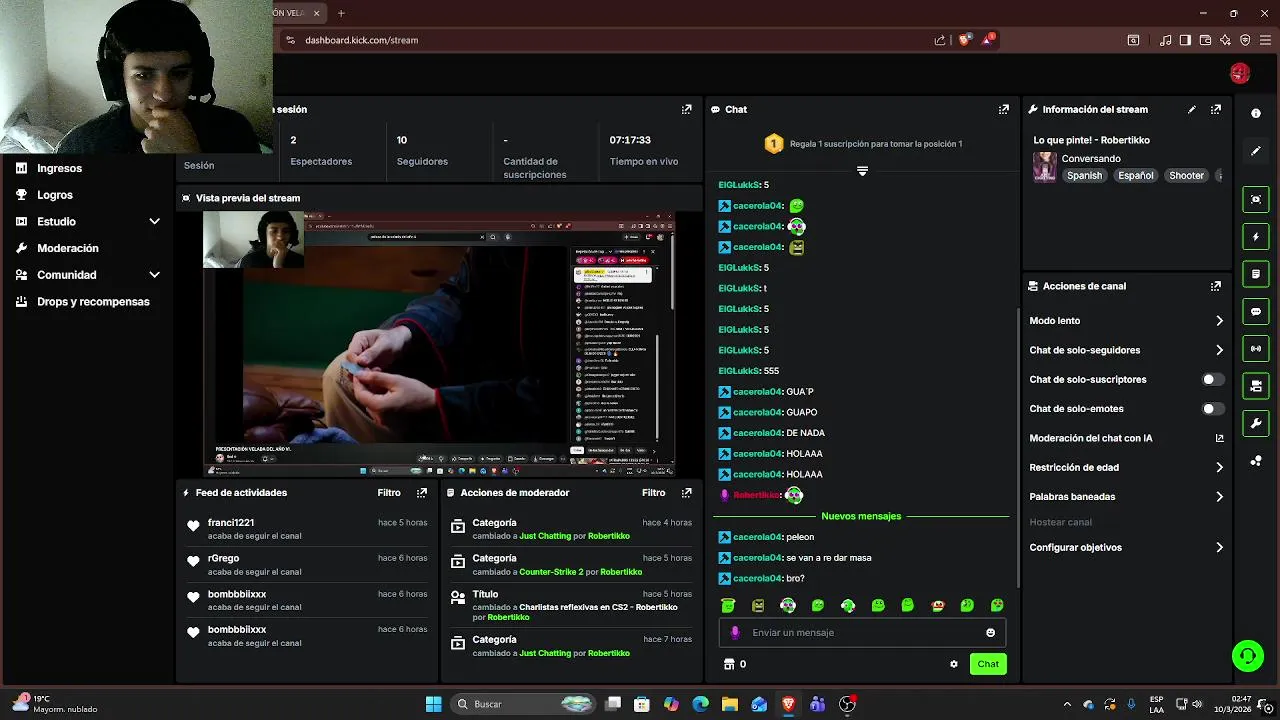Open the emoji picker in message box
The width and height of the screenshot is (1280, 720).
point(991,633)
